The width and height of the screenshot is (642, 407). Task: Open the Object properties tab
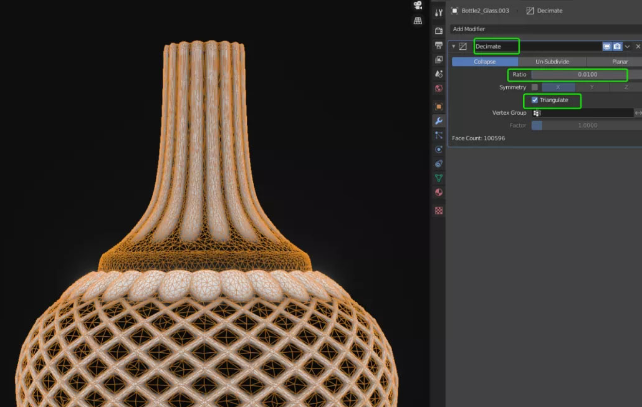coord(439,106)
